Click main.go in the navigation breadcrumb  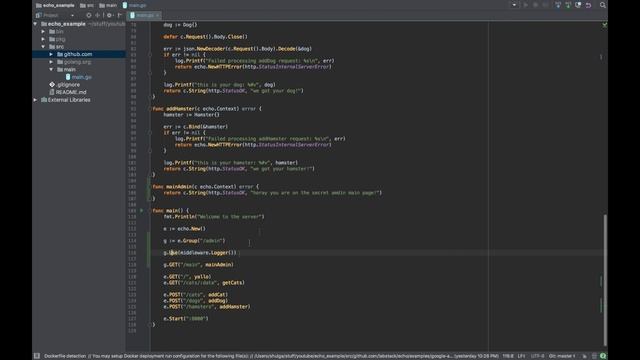click(x=134, y=5)
